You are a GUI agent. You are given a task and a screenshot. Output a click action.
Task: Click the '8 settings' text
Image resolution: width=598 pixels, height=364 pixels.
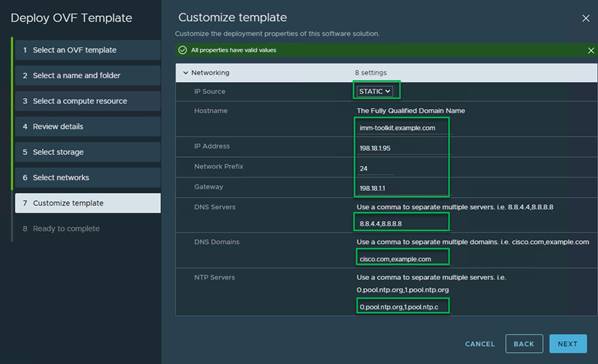(x=371, y=72)
